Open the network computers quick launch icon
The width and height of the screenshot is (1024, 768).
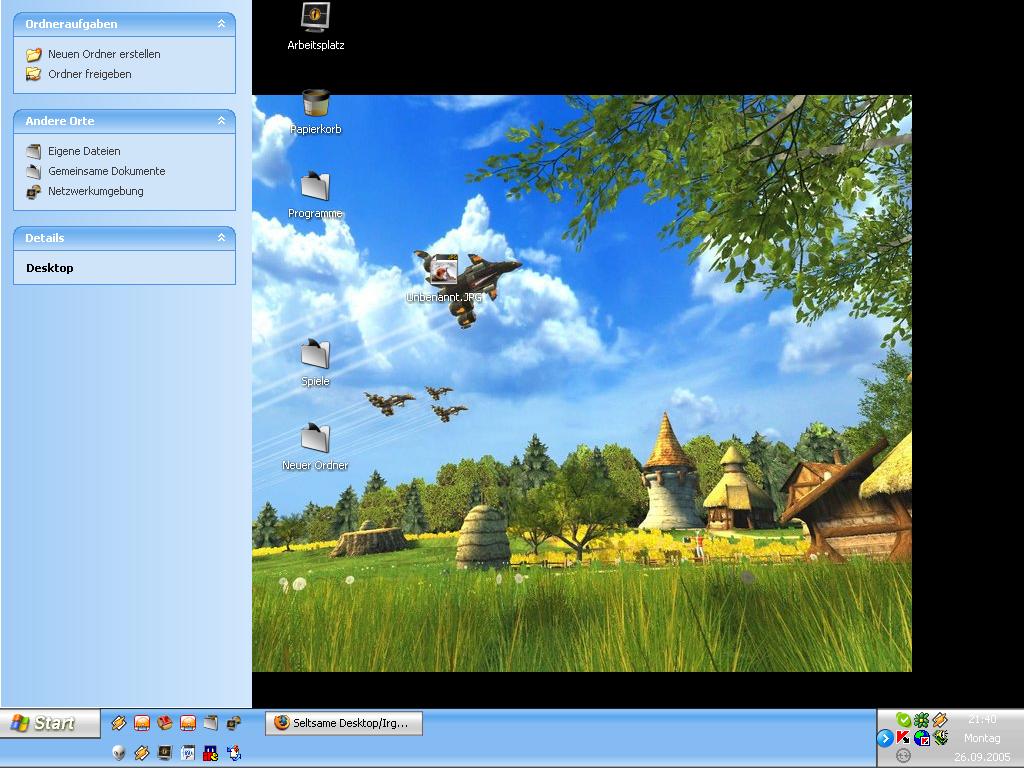point(234,722)
